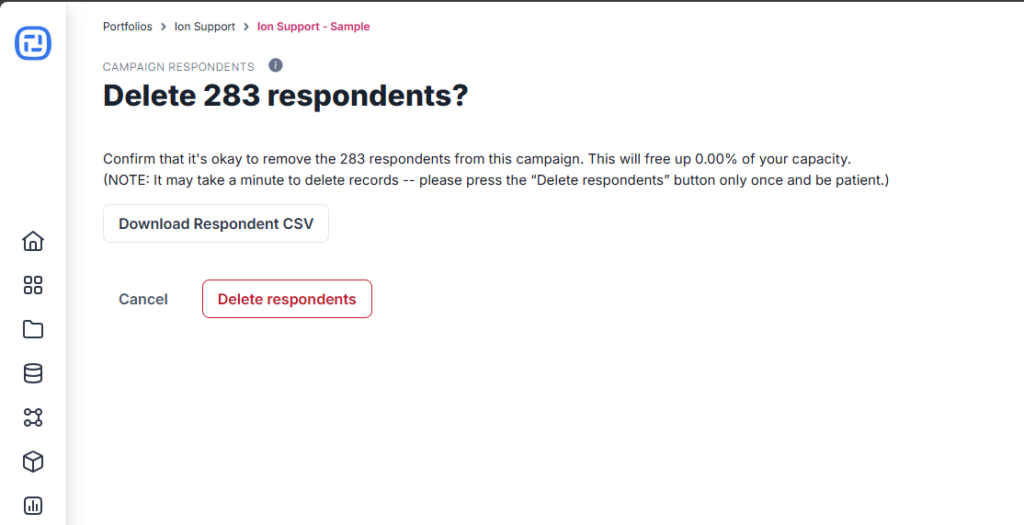This screenshot has height=525, width=1024.
Task: Select the folder icon in sidebar
Action: coord(33,330)
